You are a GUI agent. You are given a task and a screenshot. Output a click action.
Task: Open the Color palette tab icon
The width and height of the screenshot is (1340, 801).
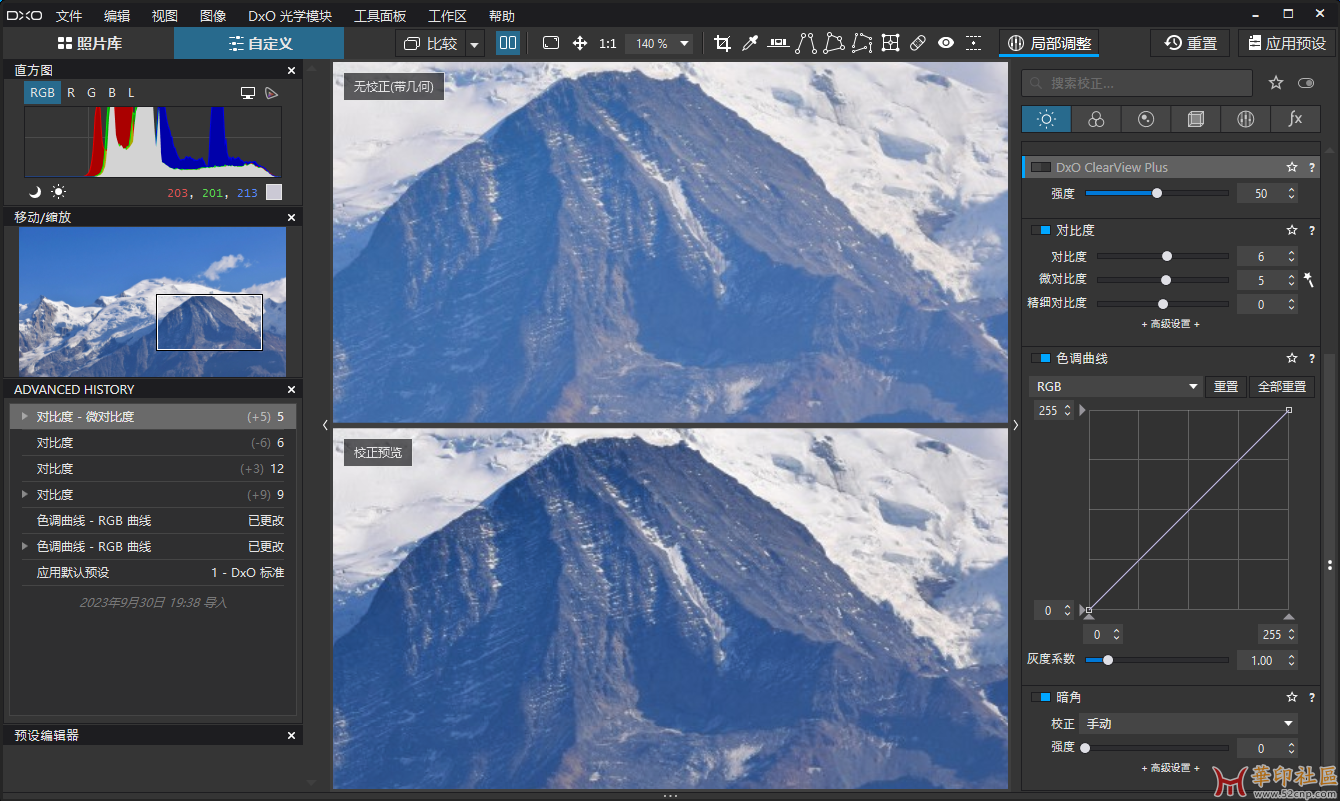coord(1096,119)
